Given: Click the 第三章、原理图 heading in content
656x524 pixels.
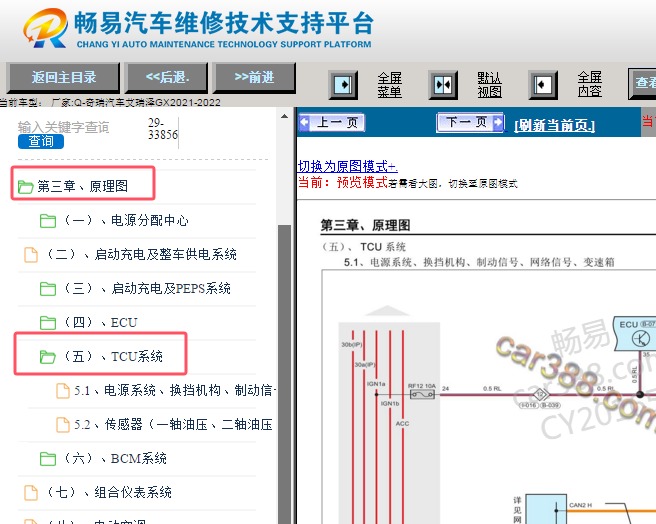Looking at the screenshot, I should coord(365,226).
